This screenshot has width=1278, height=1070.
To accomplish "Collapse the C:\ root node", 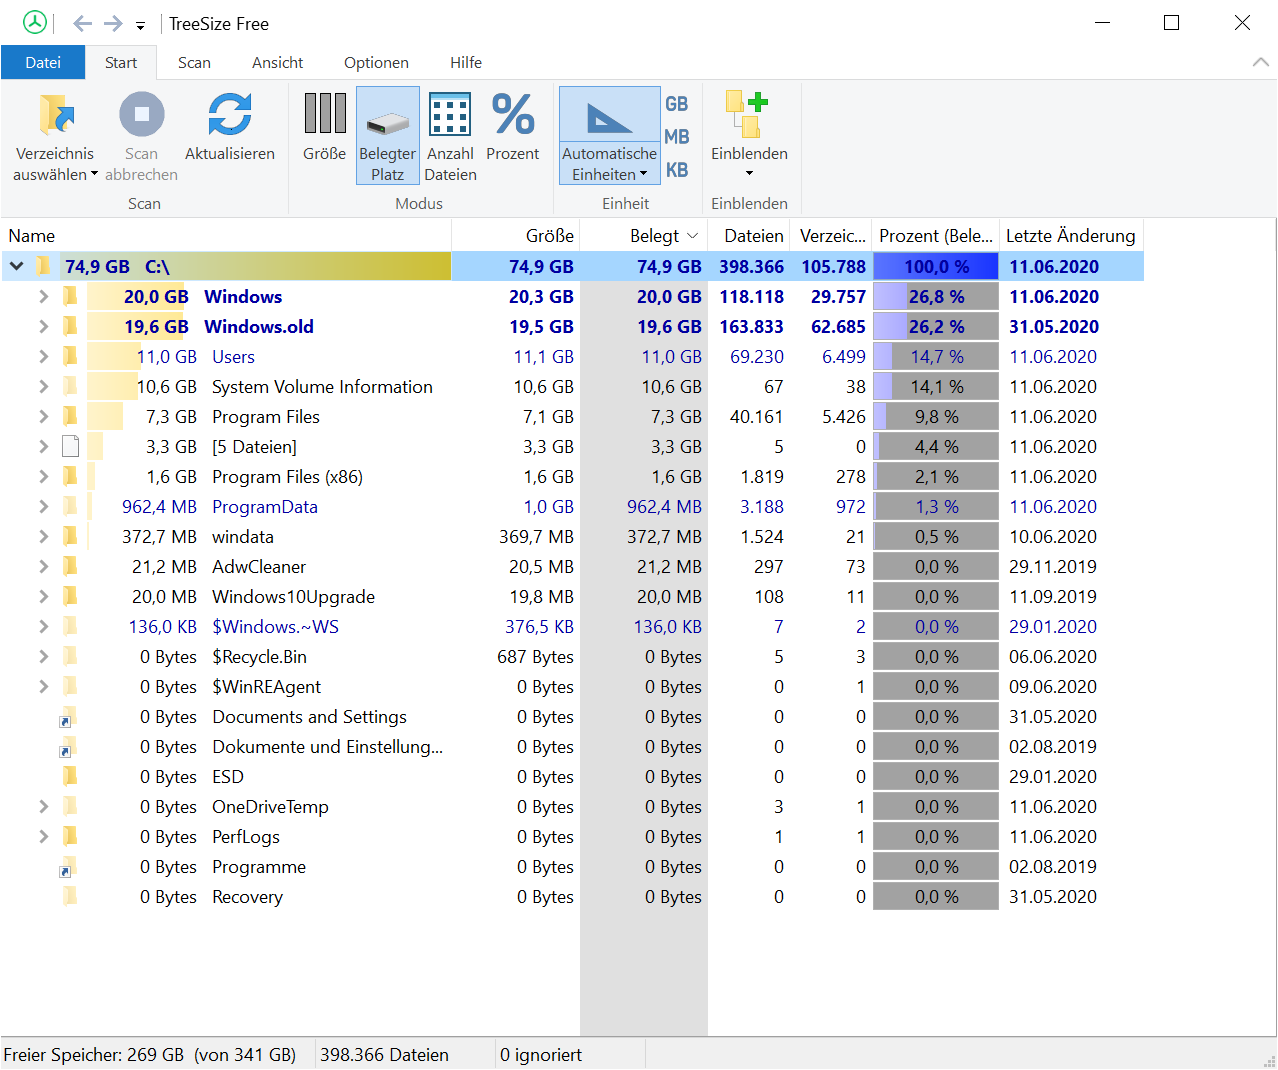I will click(x=17, y=266).
